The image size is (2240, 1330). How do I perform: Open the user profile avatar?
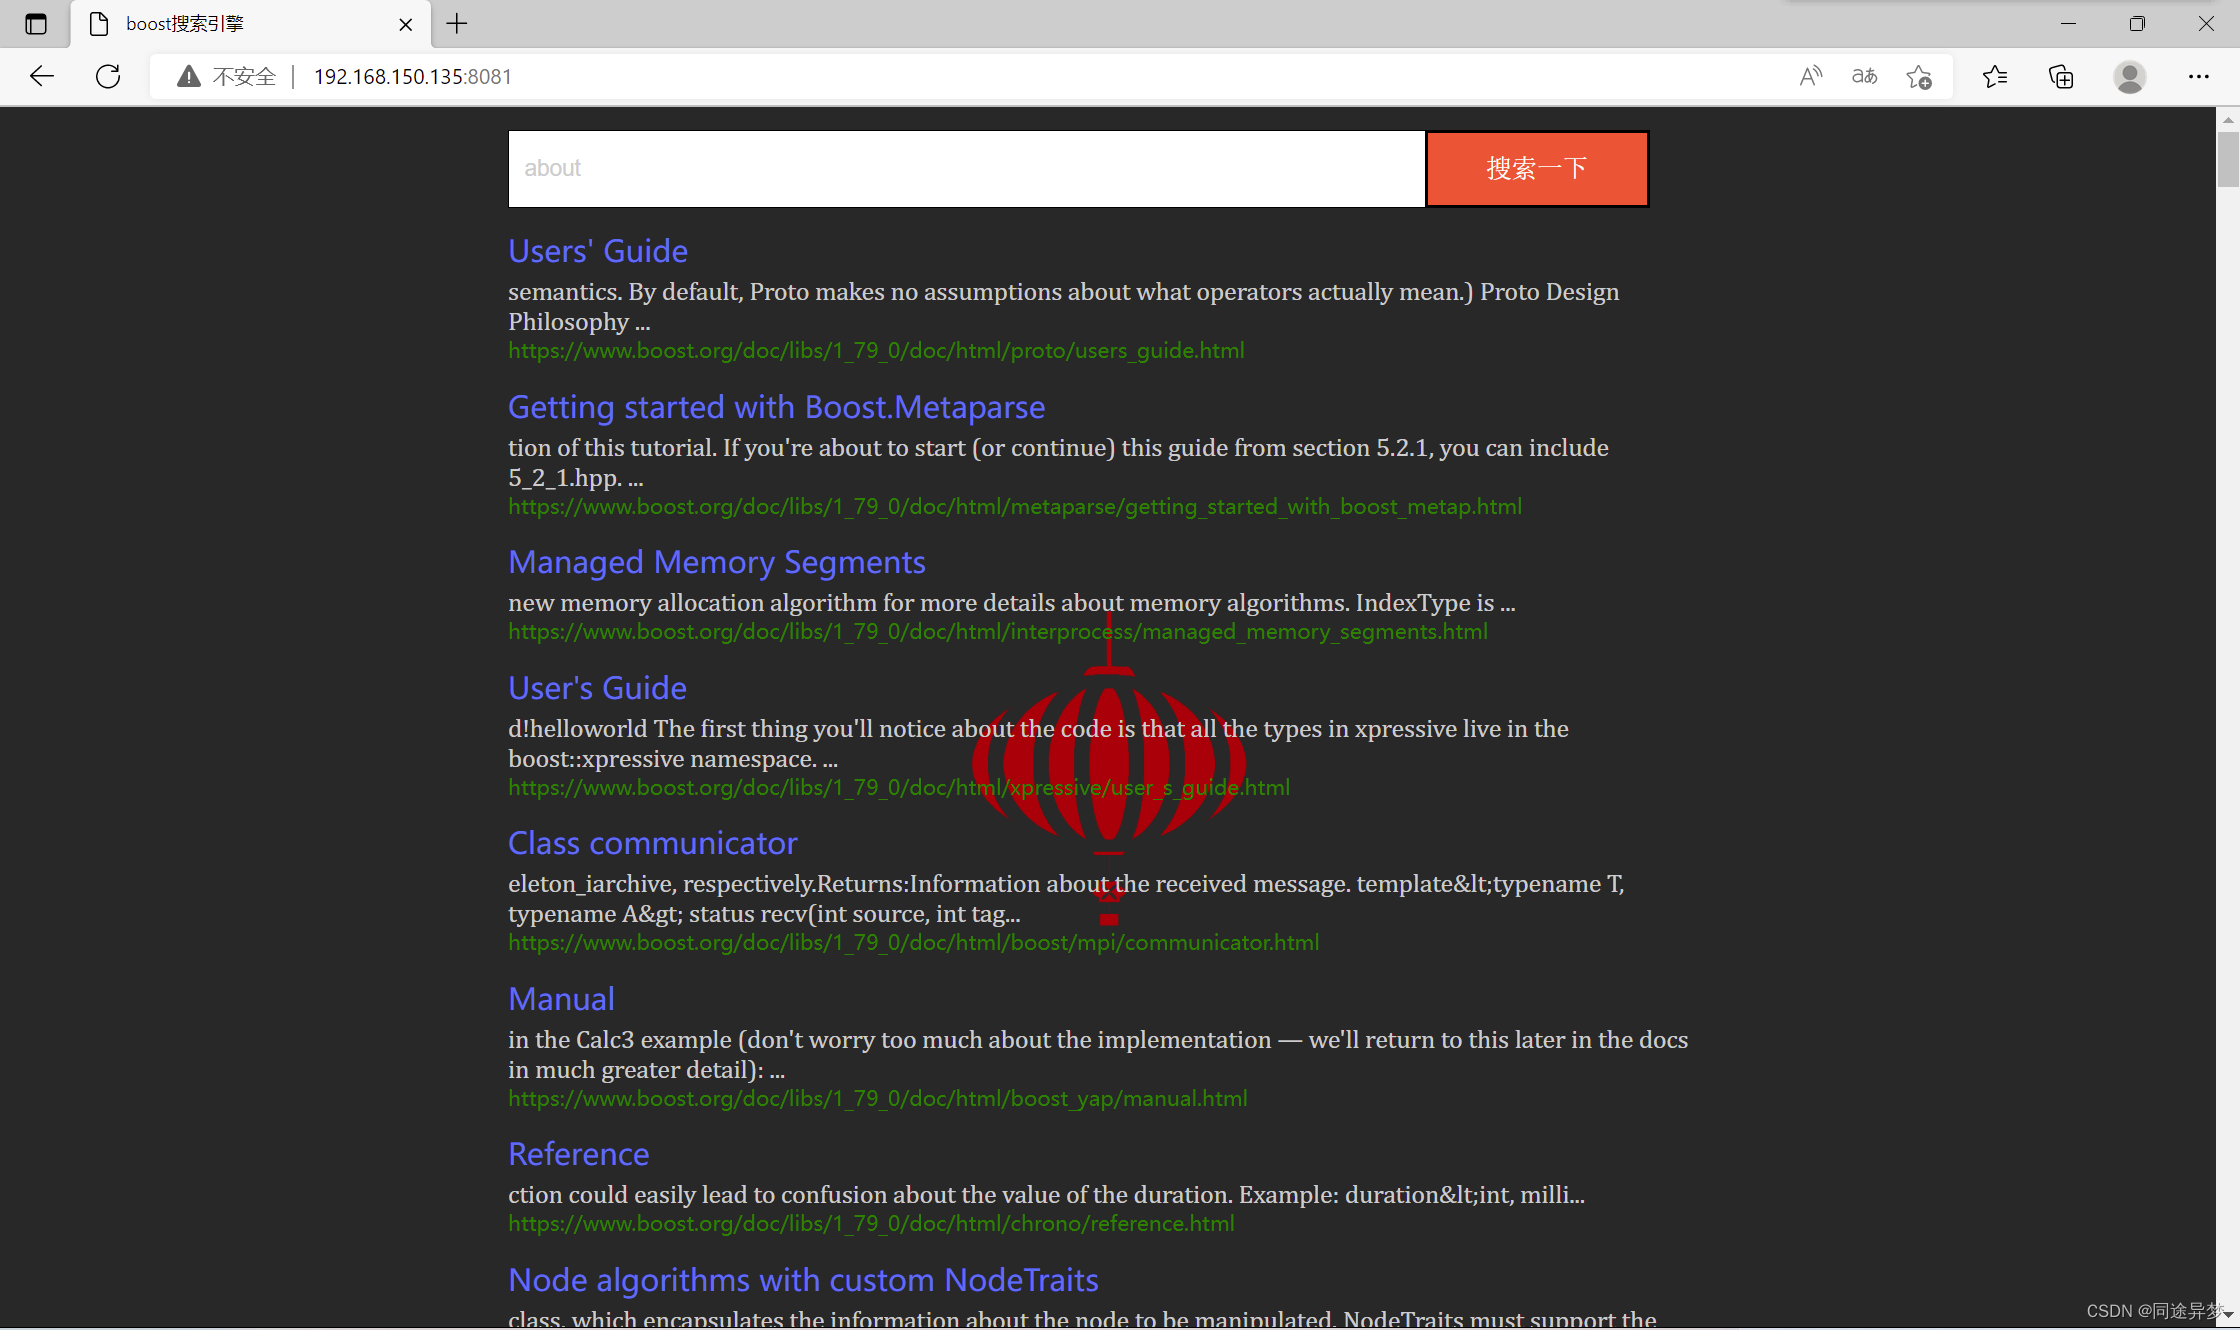pyautogui.click(x=2129, y=76)
